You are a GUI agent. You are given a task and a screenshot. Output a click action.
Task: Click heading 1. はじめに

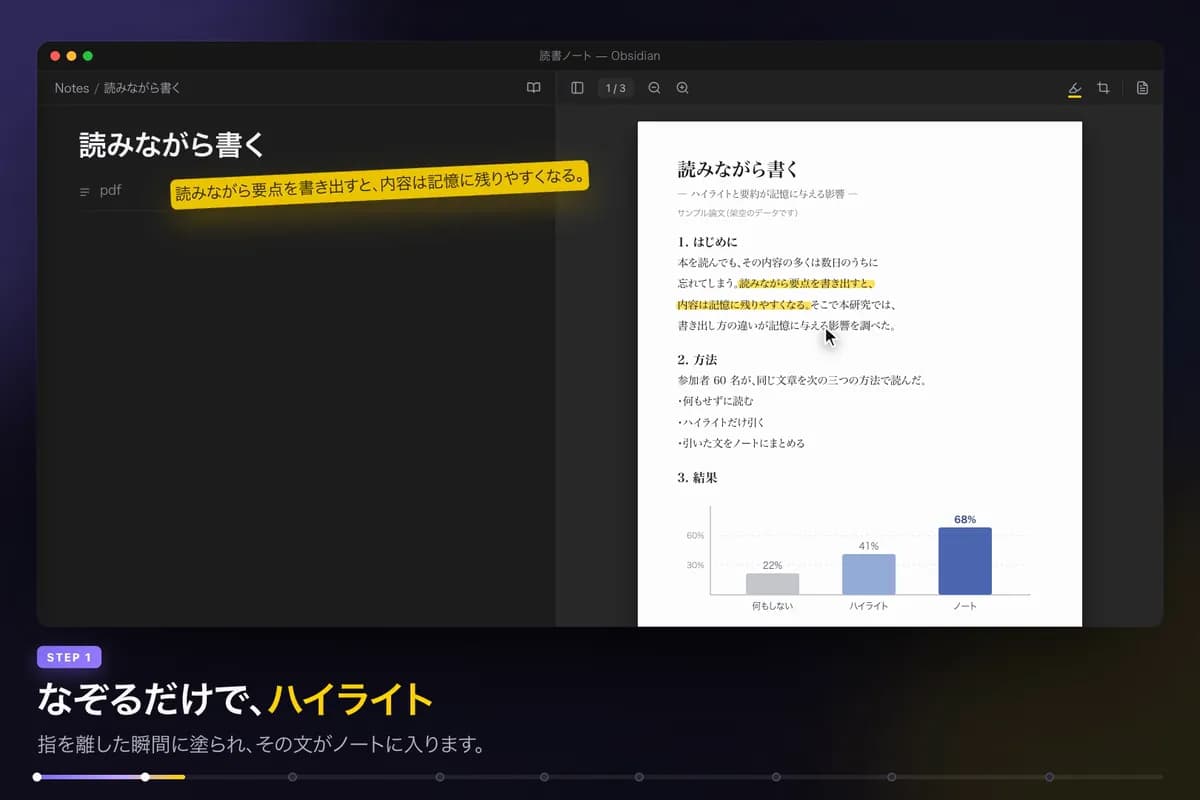[x=707, y=242]
